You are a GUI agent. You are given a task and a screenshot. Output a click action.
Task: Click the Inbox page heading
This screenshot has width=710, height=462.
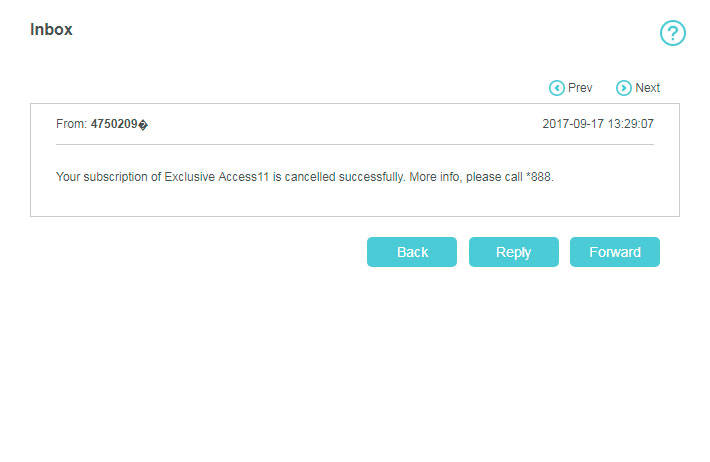coord(51,29)
